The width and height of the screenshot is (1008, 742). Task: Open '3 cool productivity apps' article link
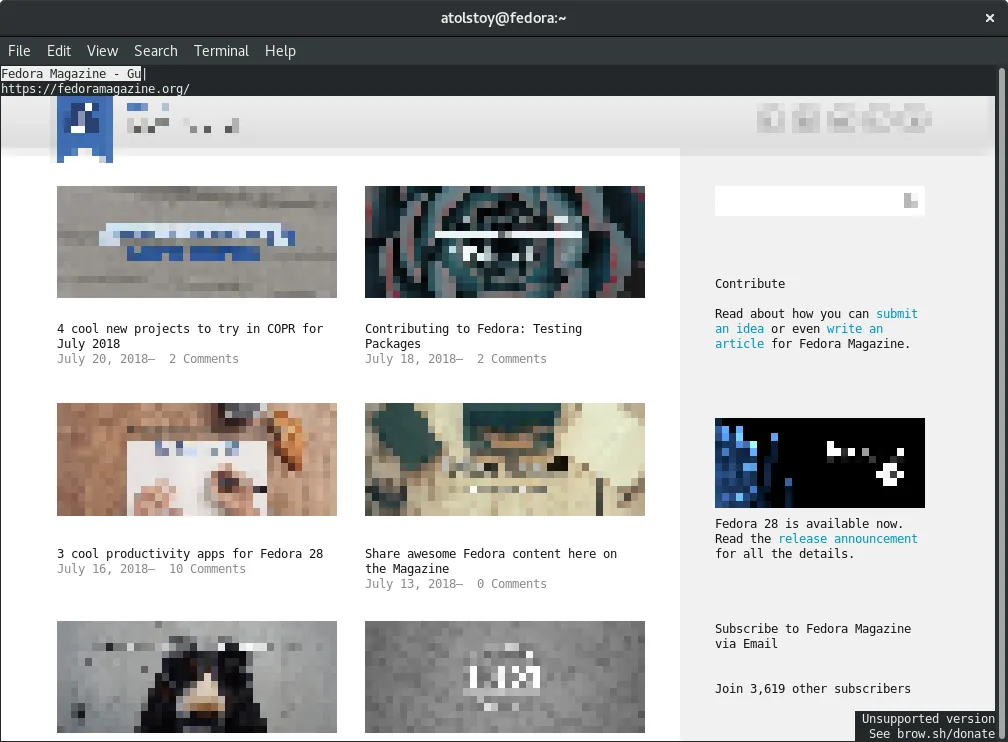(190, 554)
